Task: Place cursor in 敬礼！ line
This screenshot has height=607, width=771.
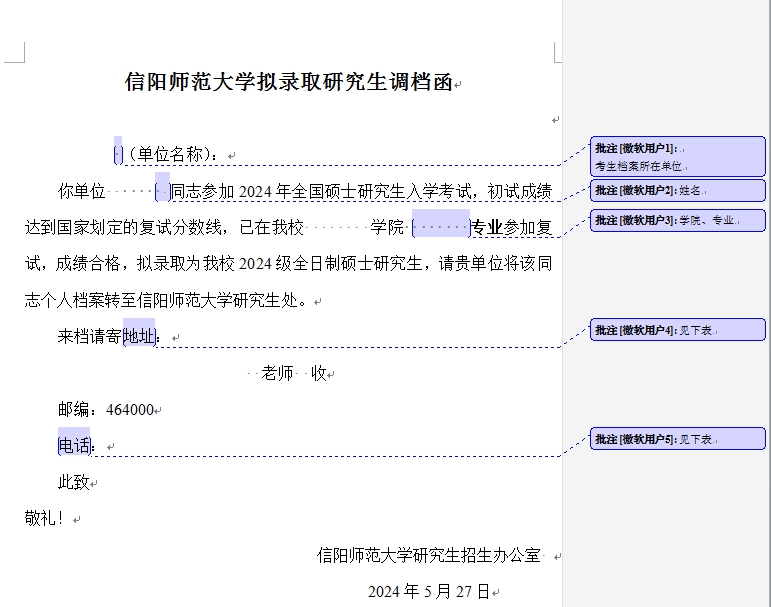Action: [x=44, y=518]
